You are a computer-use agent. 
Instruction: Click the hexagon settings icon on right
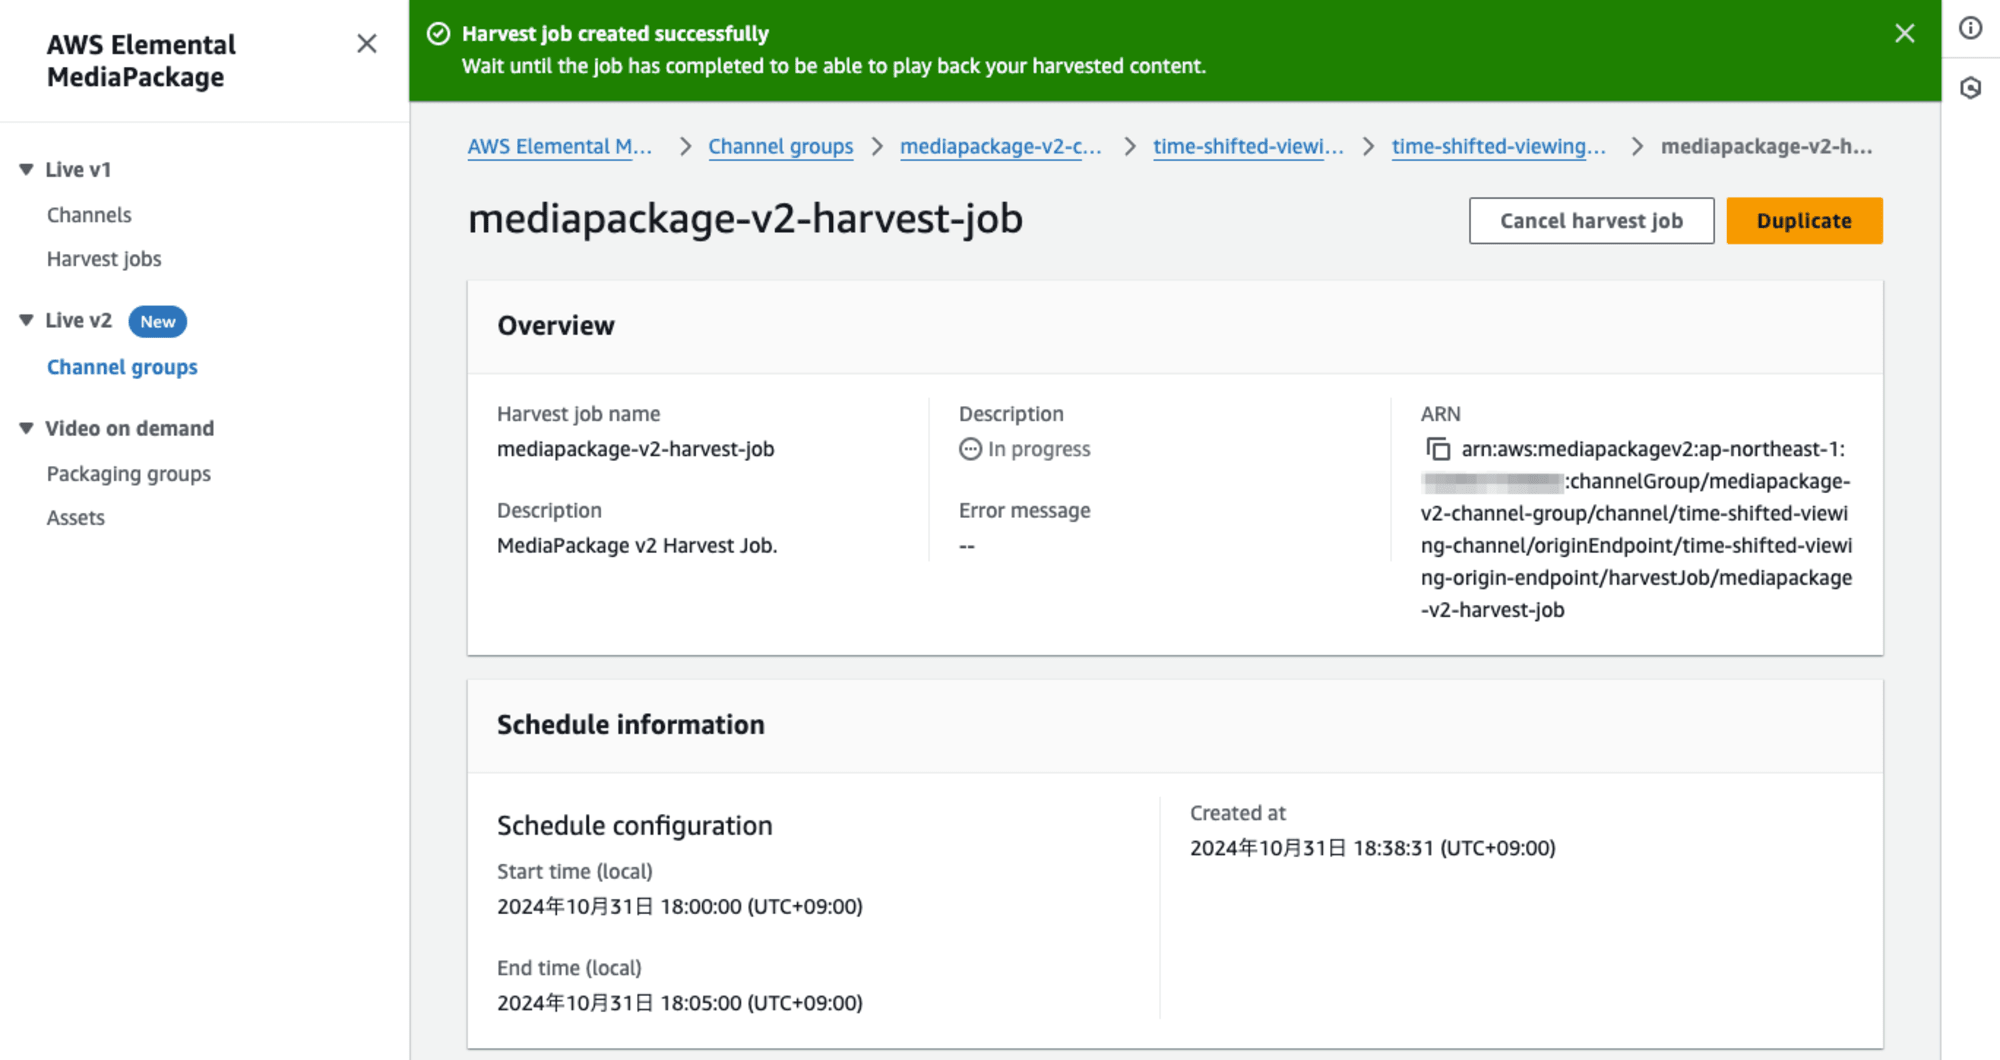click(1970, 88)
